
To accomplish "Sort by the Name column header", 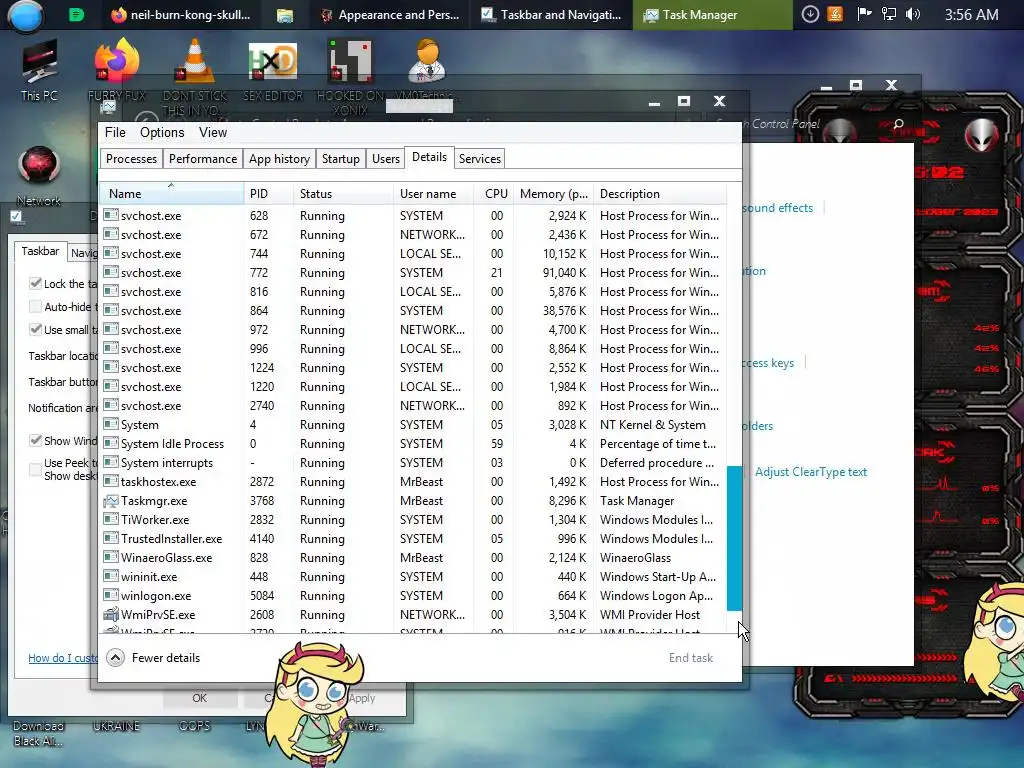I will (172, 194).
